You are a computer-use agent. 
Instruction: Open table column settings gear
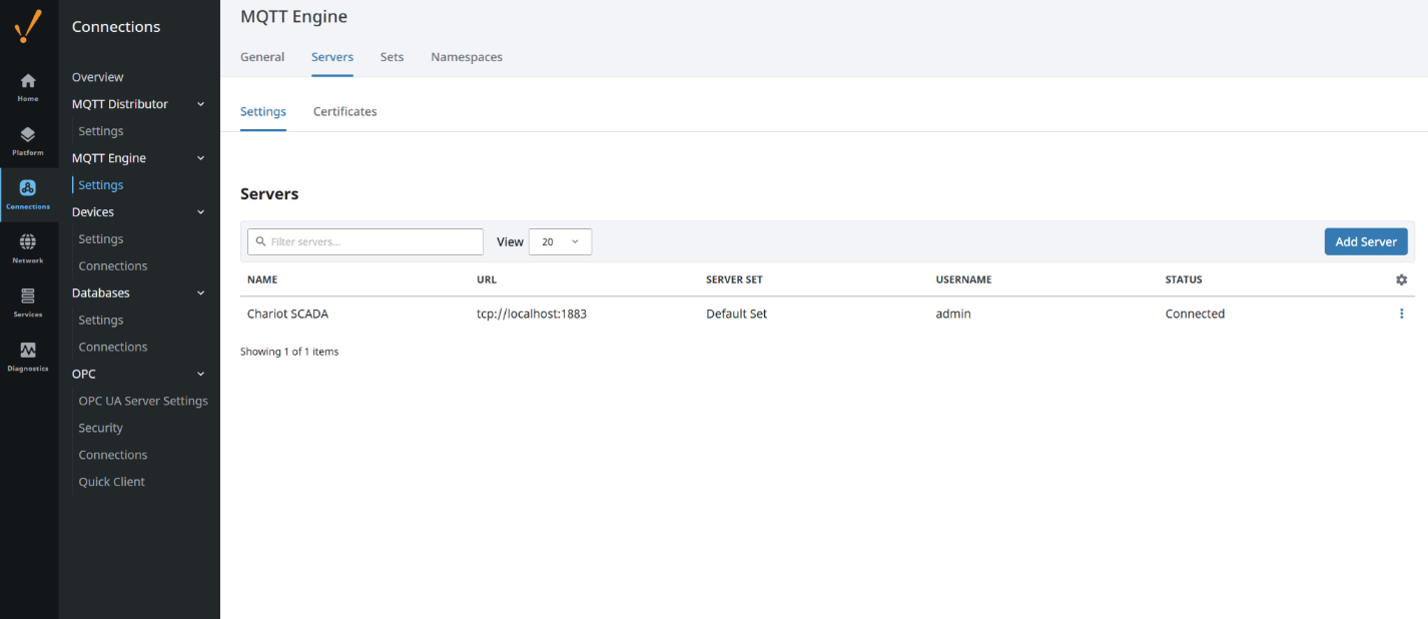[x=1401, y=280]
